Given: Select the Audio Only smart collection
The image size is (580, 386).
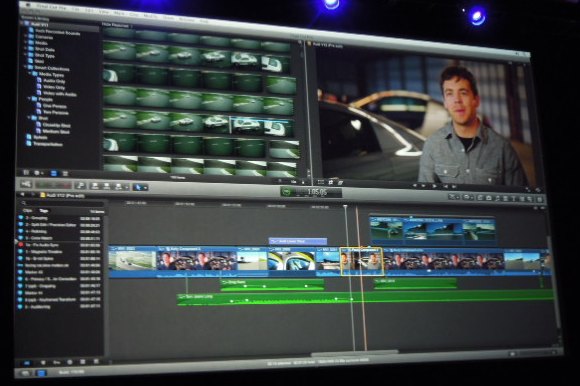Looking at the screenshot, I should coord(51,81).
